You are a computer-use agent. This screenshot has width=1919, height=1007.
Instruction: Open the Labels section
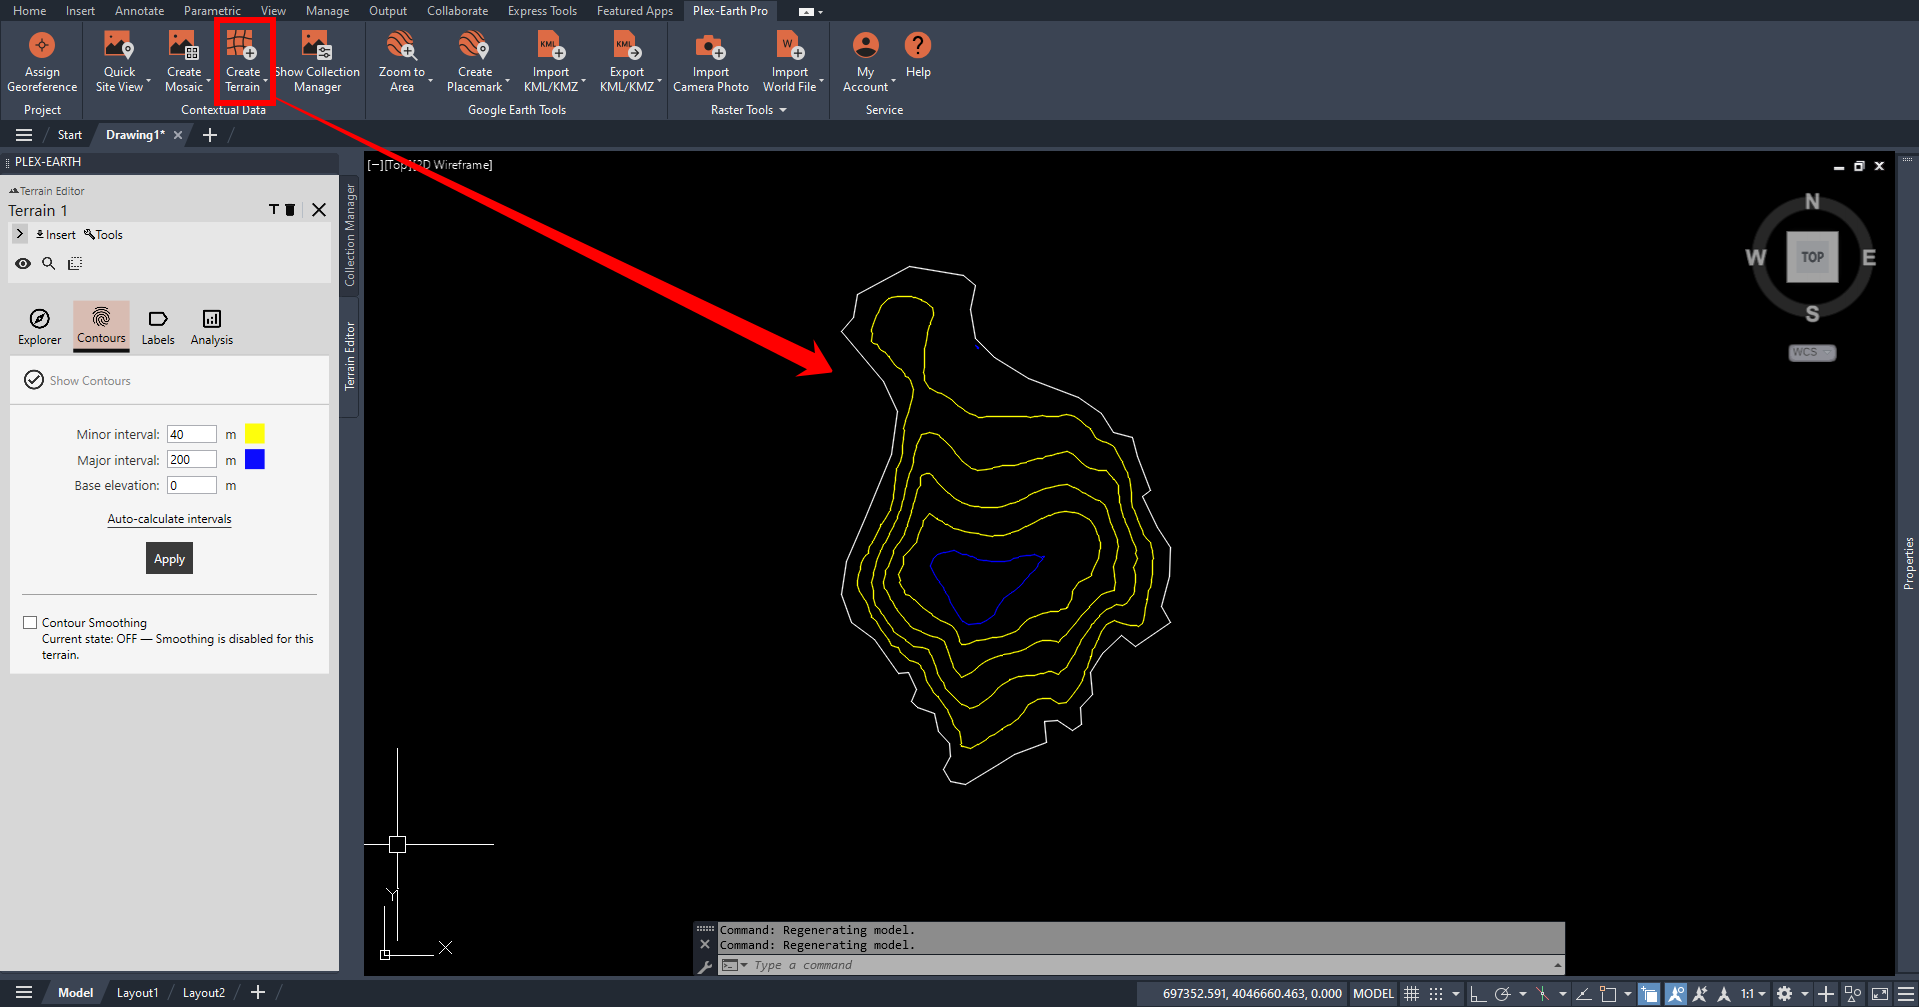coord(158,326)
